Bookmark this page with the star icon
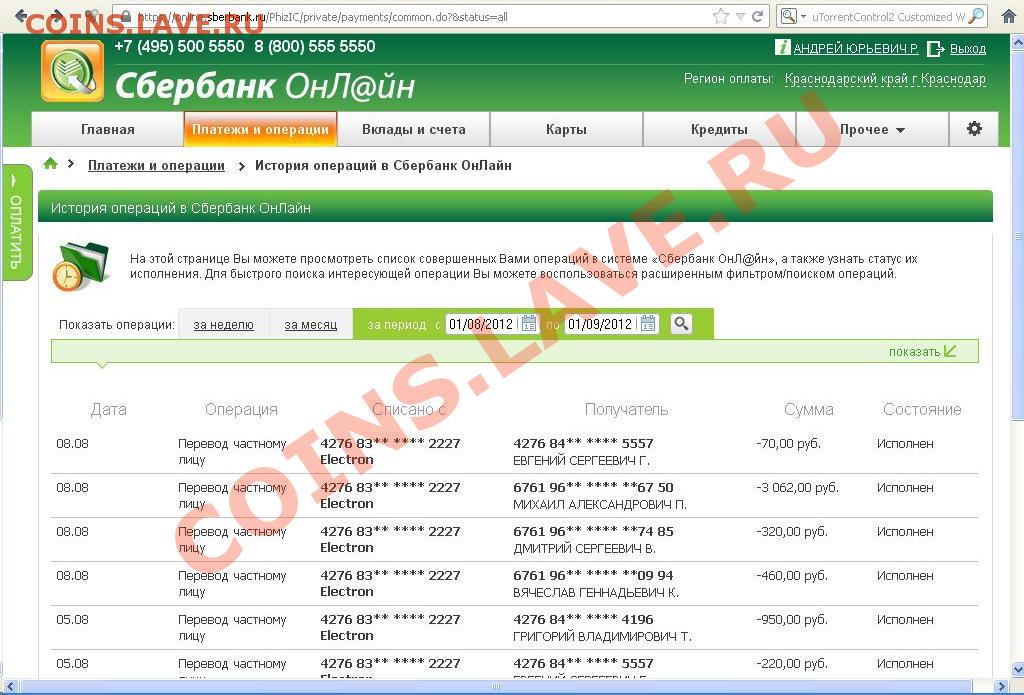 pyautogui.click(x=721, y=16)
